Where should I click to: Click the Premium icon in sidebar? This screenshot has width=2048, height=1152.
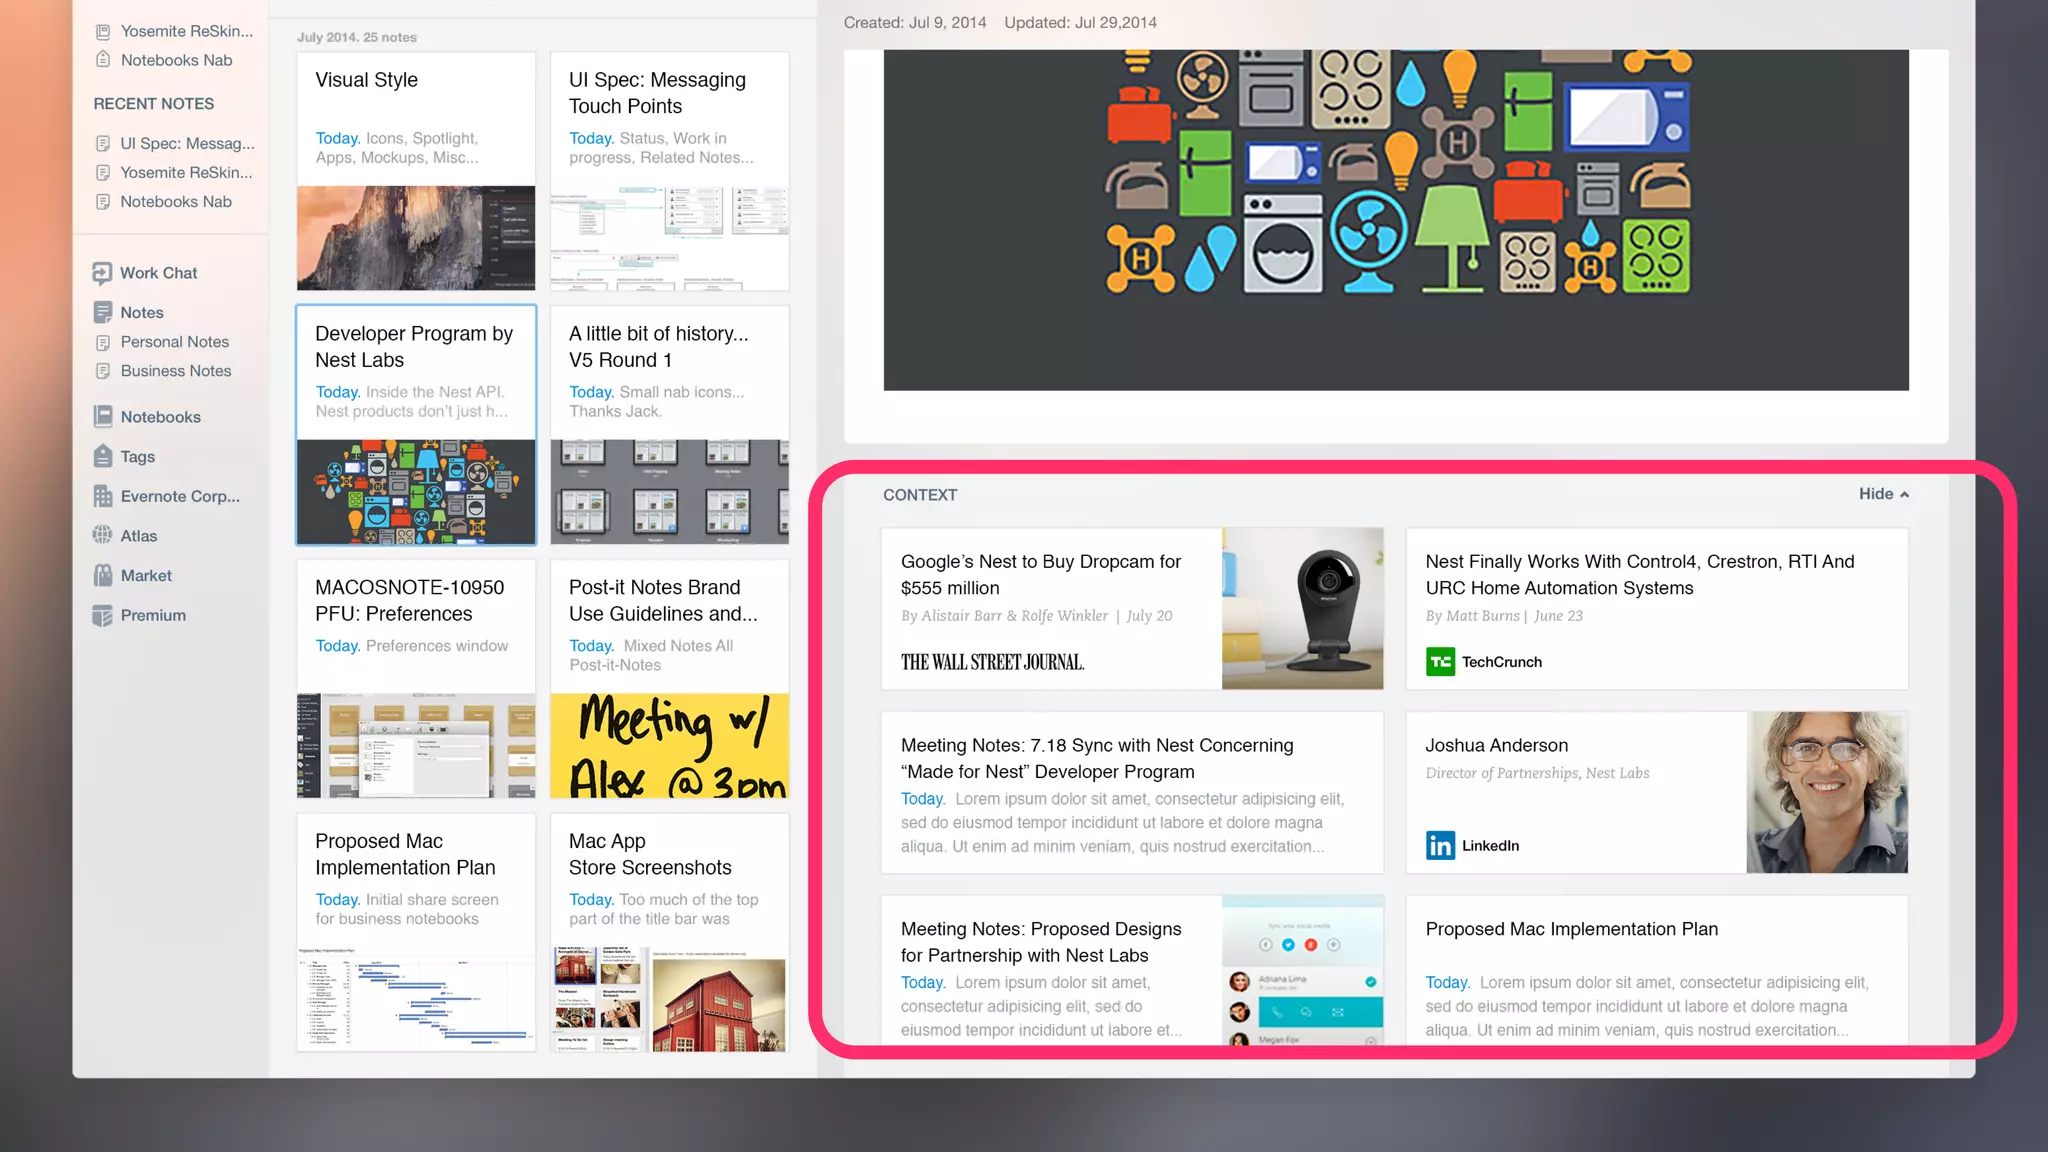pos(102,615)
